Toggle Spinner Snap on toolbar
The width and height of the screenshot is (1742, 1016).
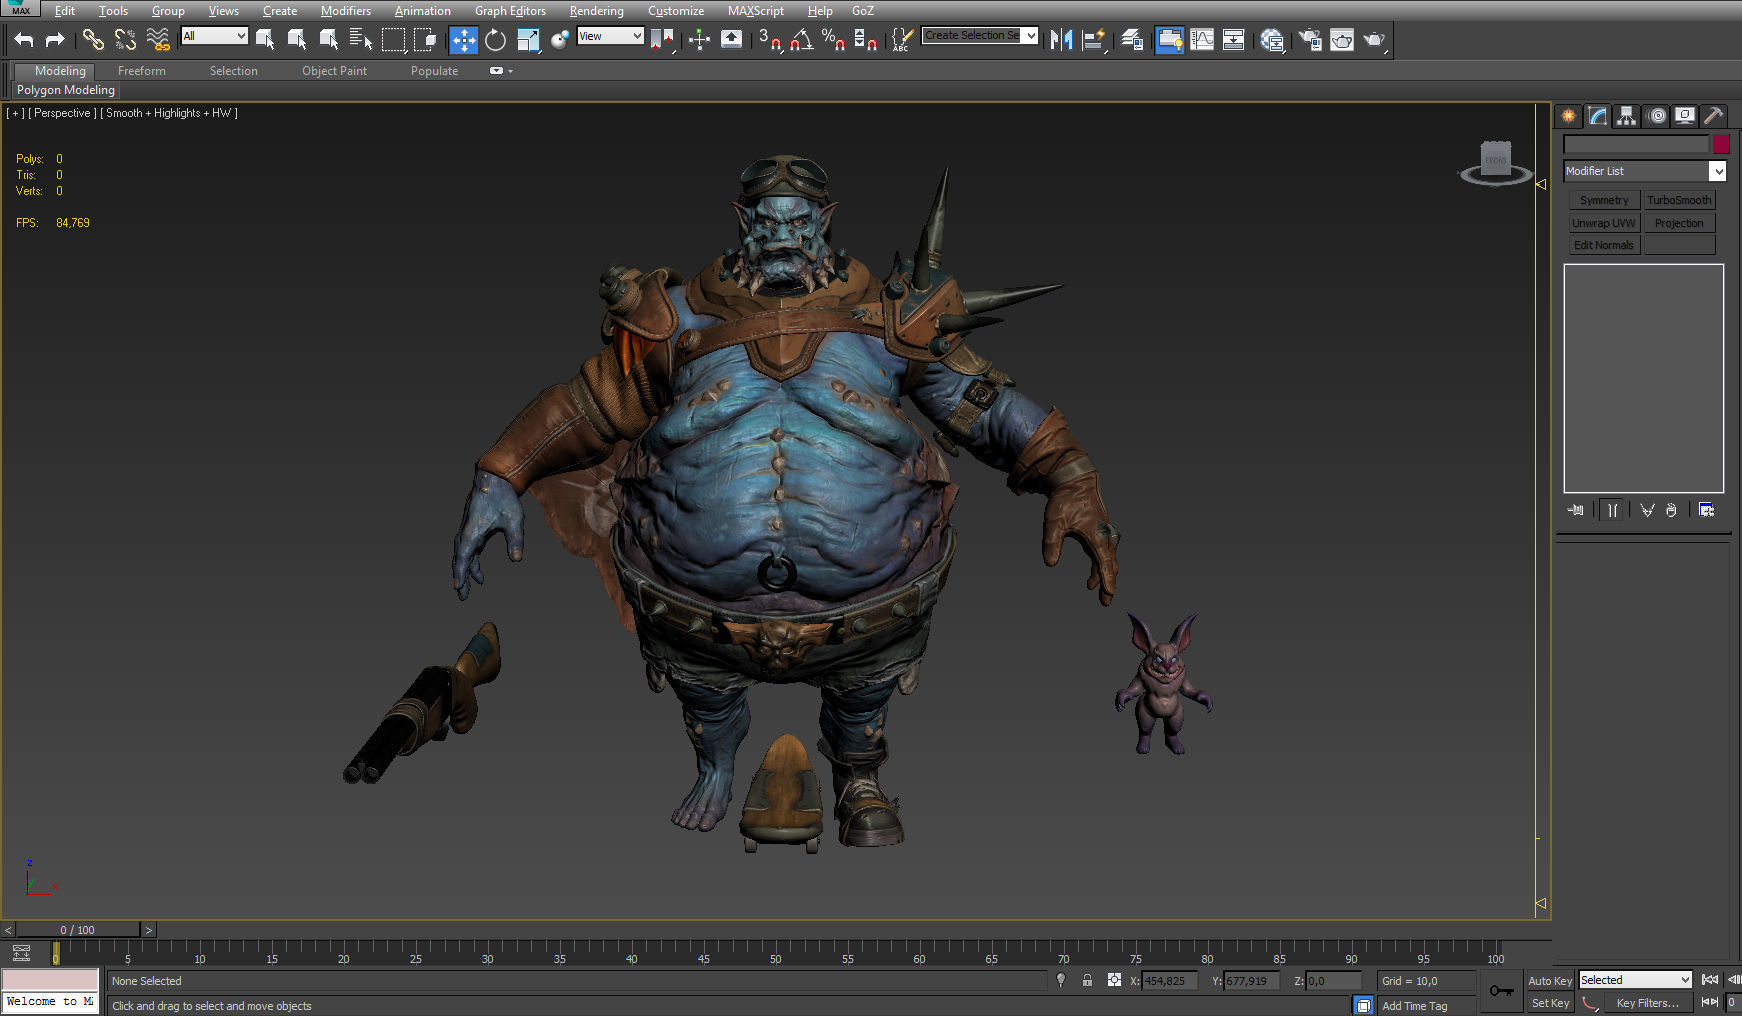[x=865, y=39]
